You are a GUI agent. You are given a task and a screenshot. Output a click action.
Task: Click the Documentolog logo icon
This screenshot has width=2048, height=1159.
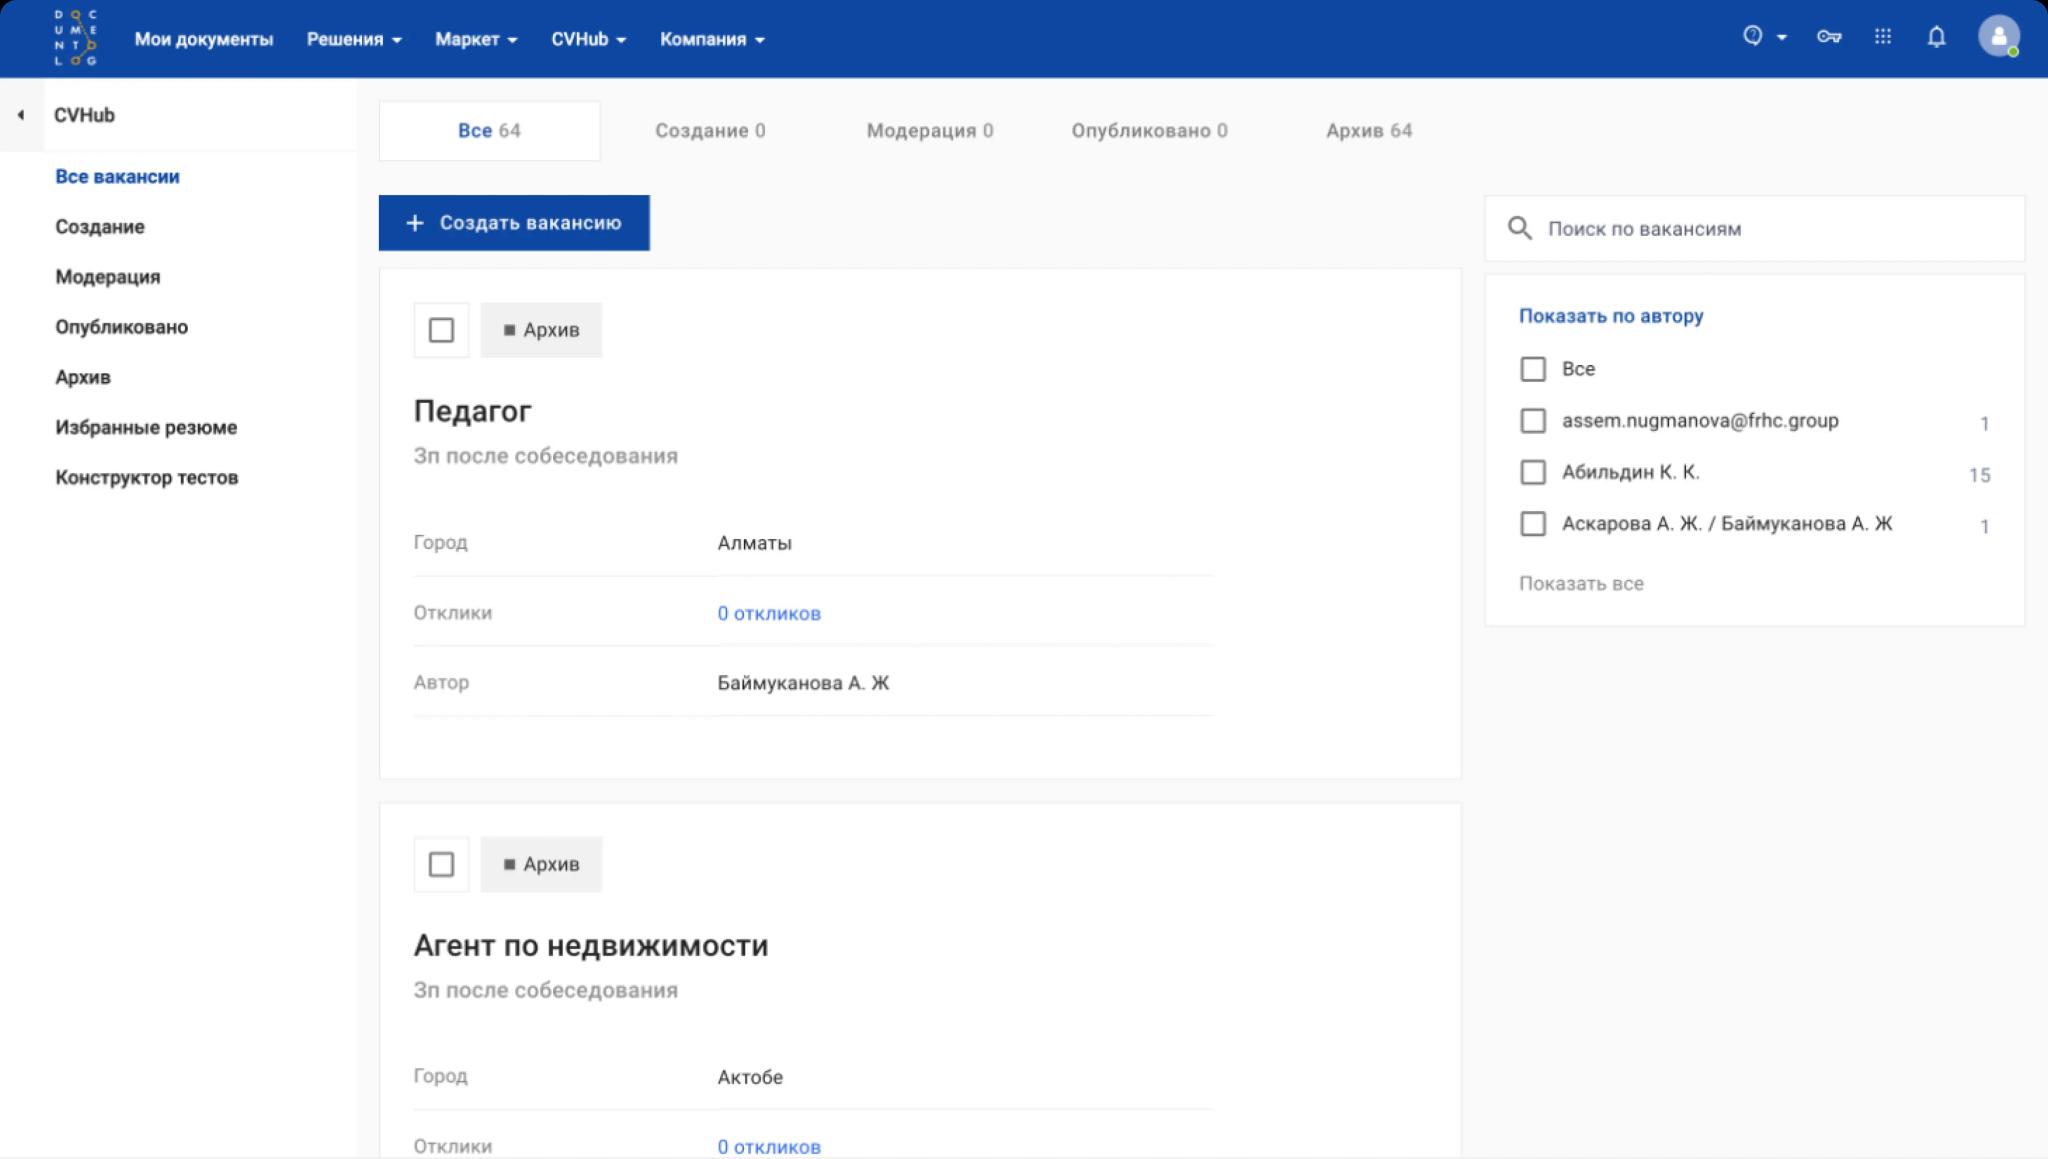[75, 38]
